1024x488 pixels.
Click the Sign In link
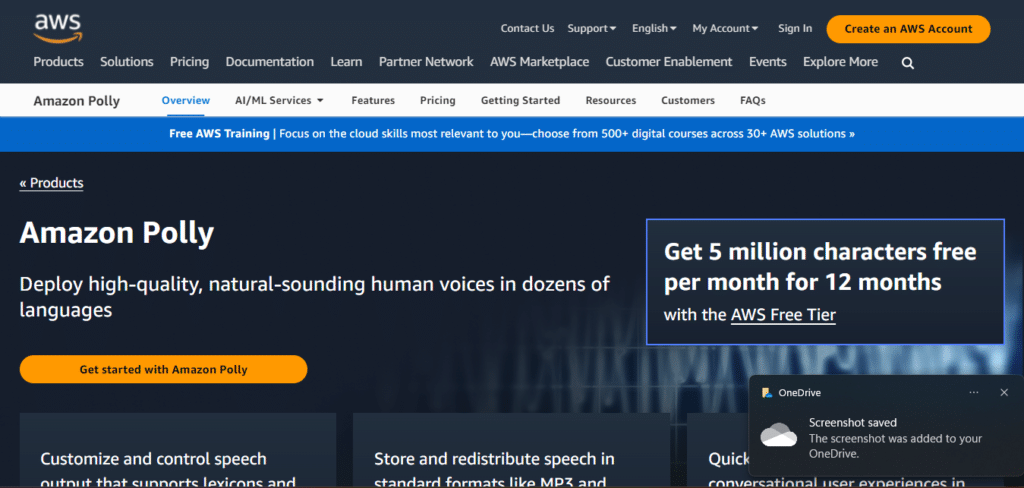click(x=795, y=29)
